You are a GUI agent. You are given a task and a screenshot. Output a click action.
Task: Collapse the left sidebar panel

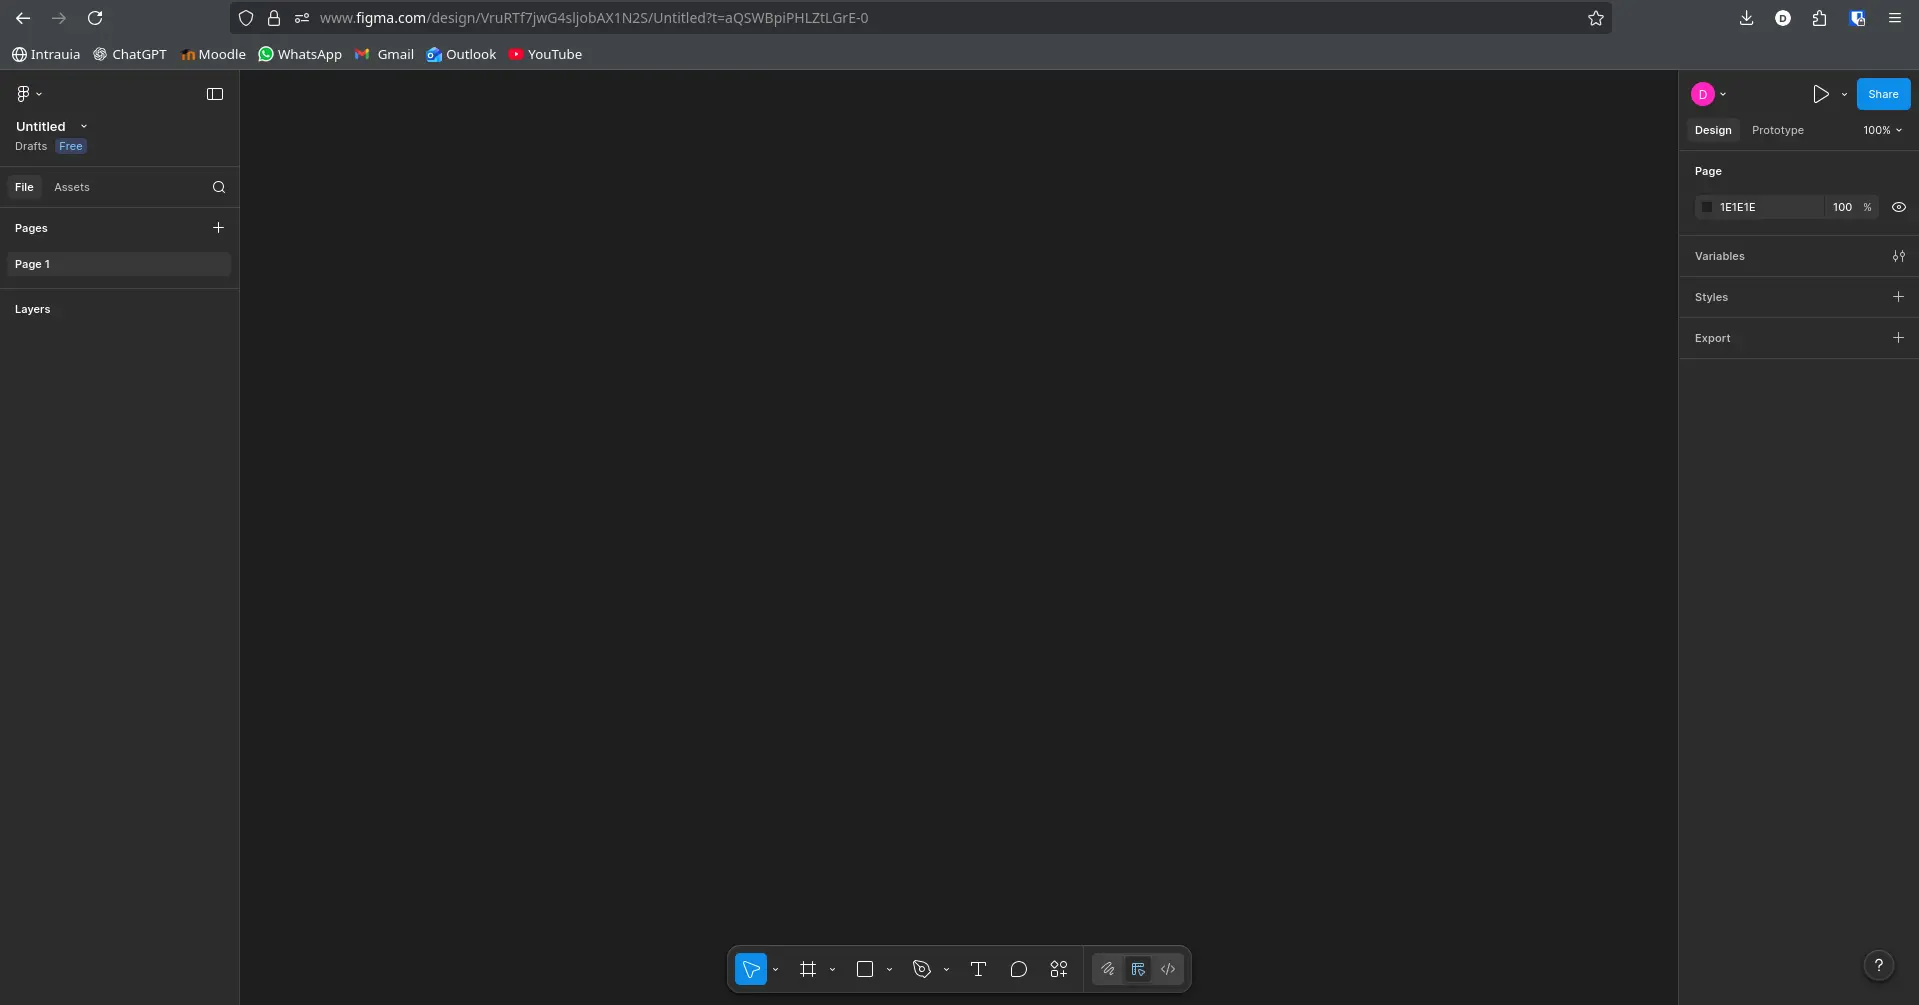tap(215, 93)
